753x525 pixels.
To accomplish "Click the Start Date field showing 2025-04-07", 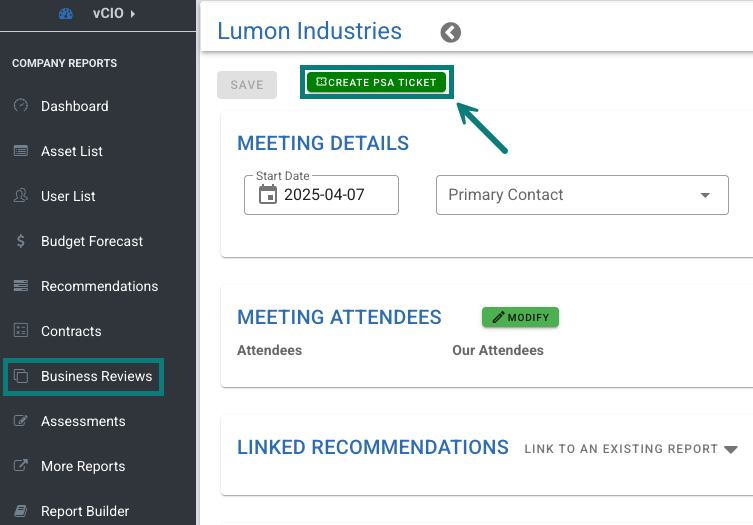I will (321, 195).
